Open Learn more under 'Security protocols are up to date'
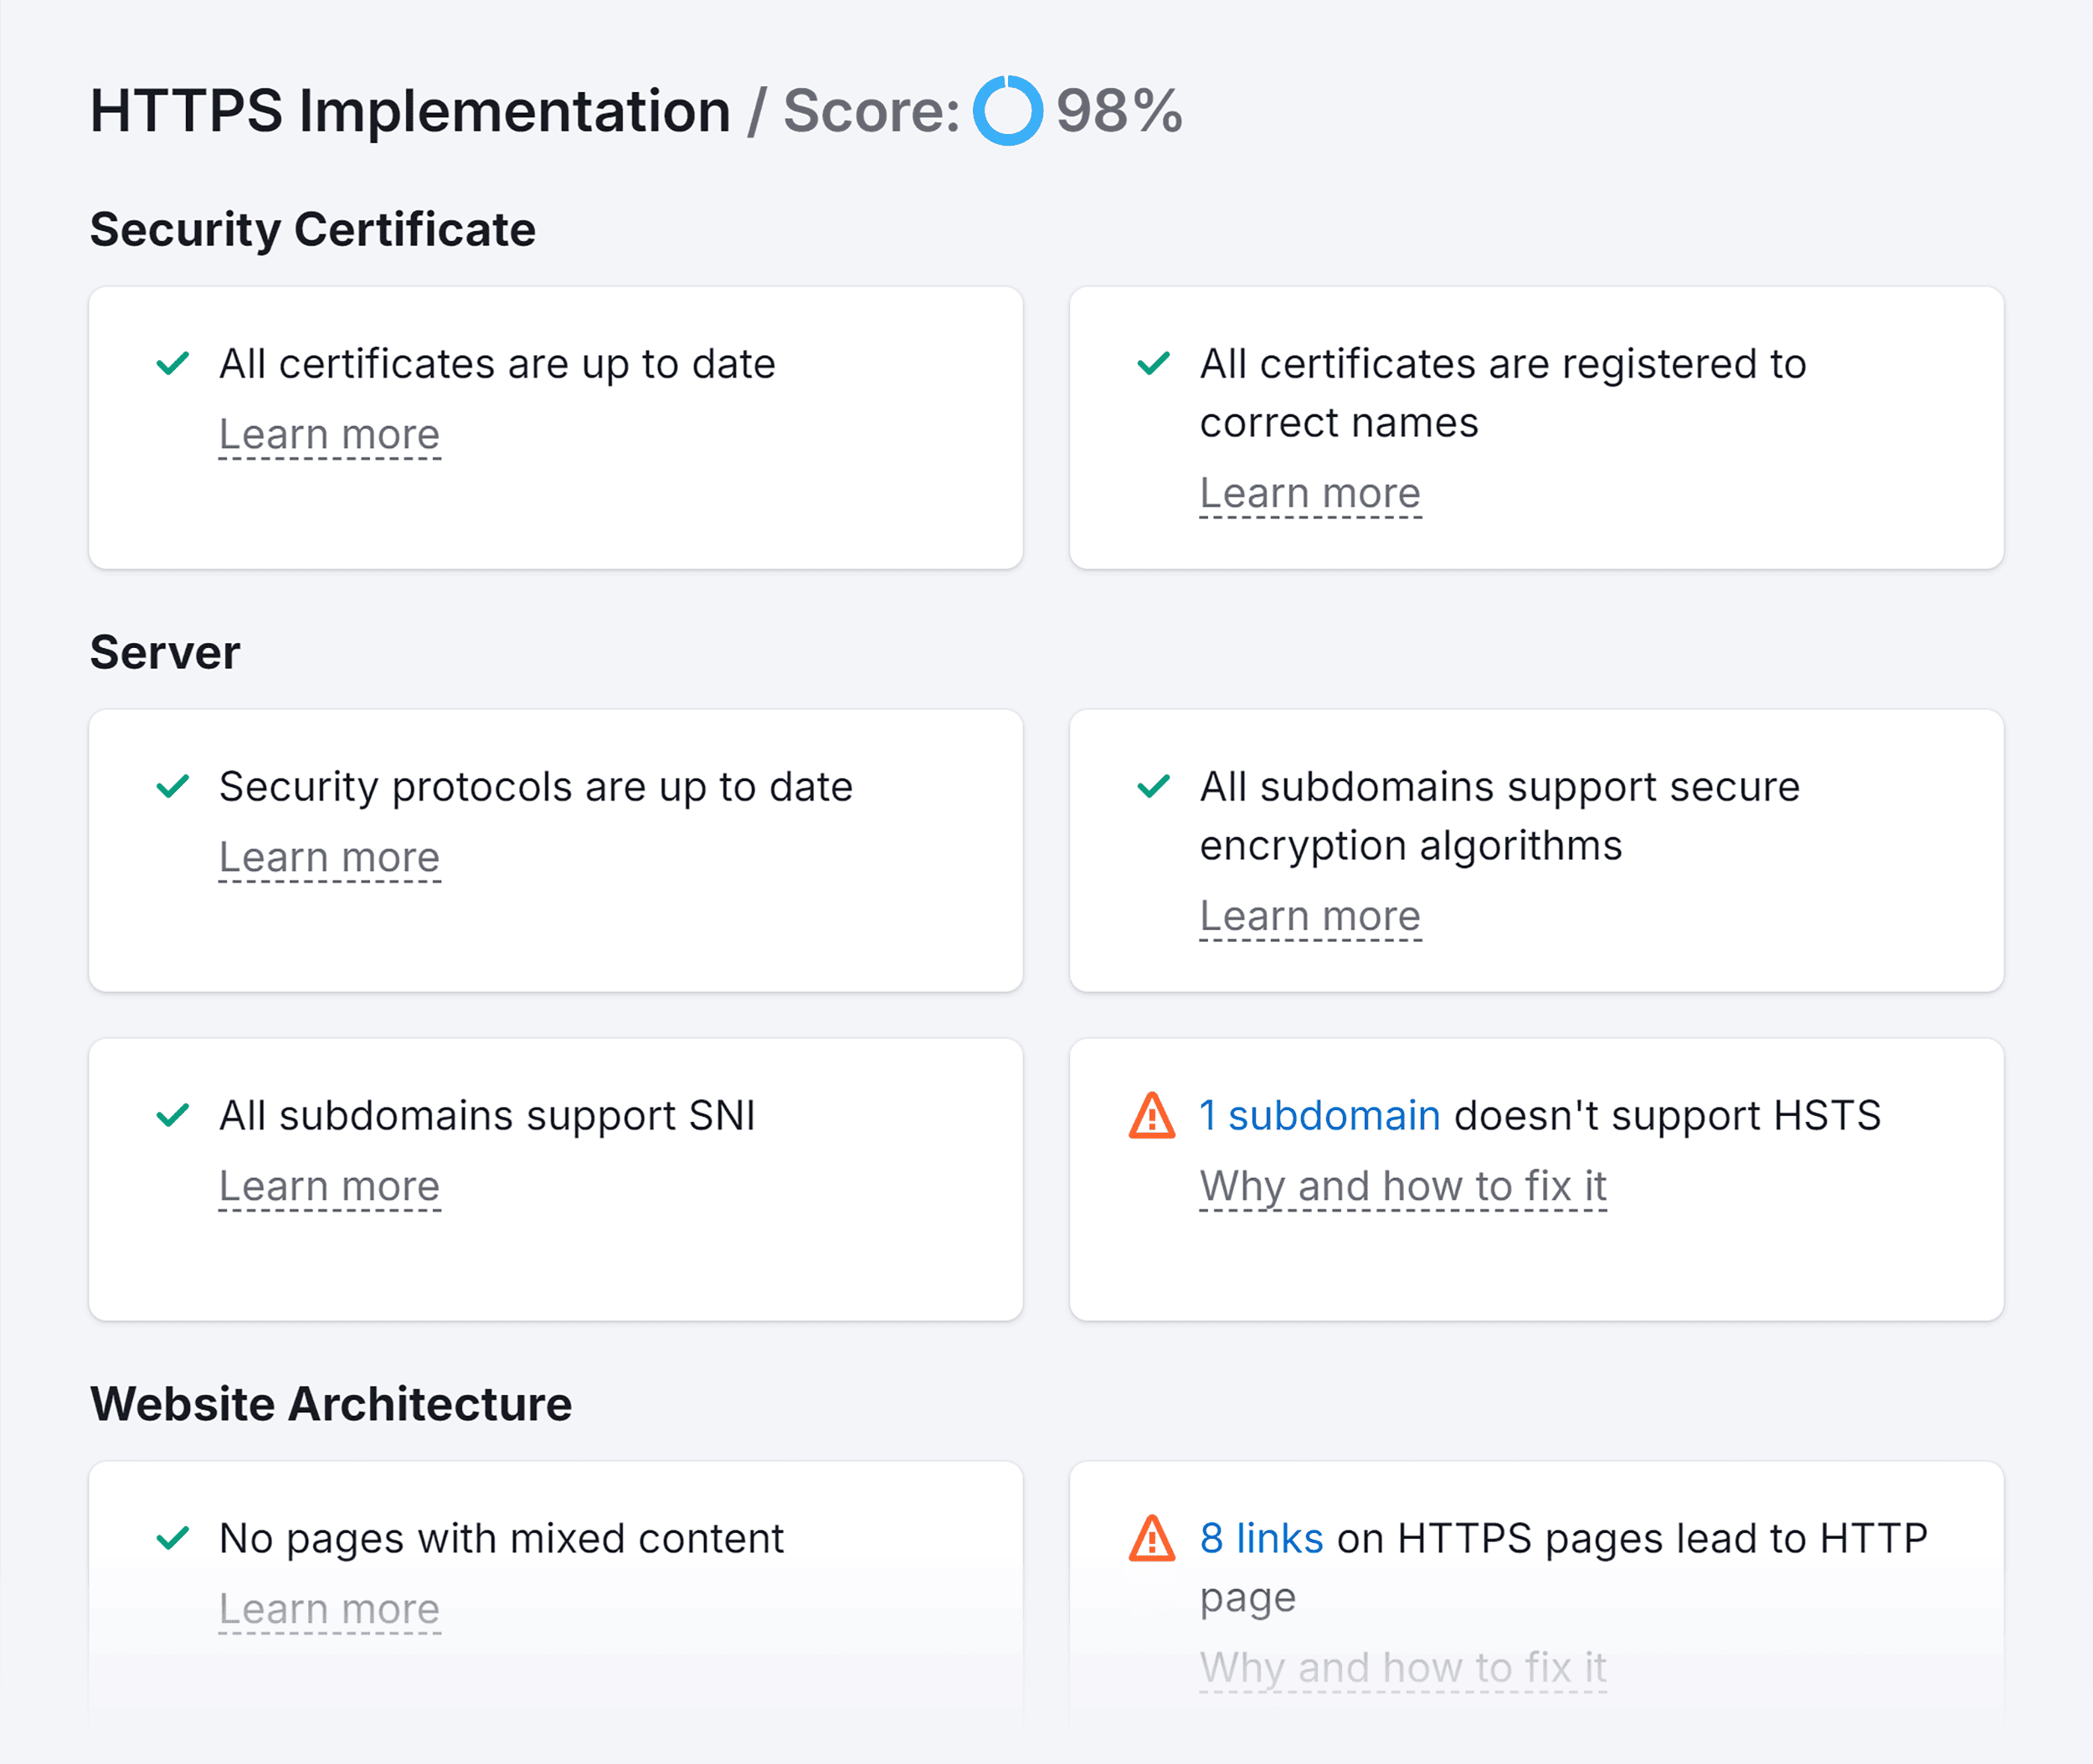 (329, 858)
